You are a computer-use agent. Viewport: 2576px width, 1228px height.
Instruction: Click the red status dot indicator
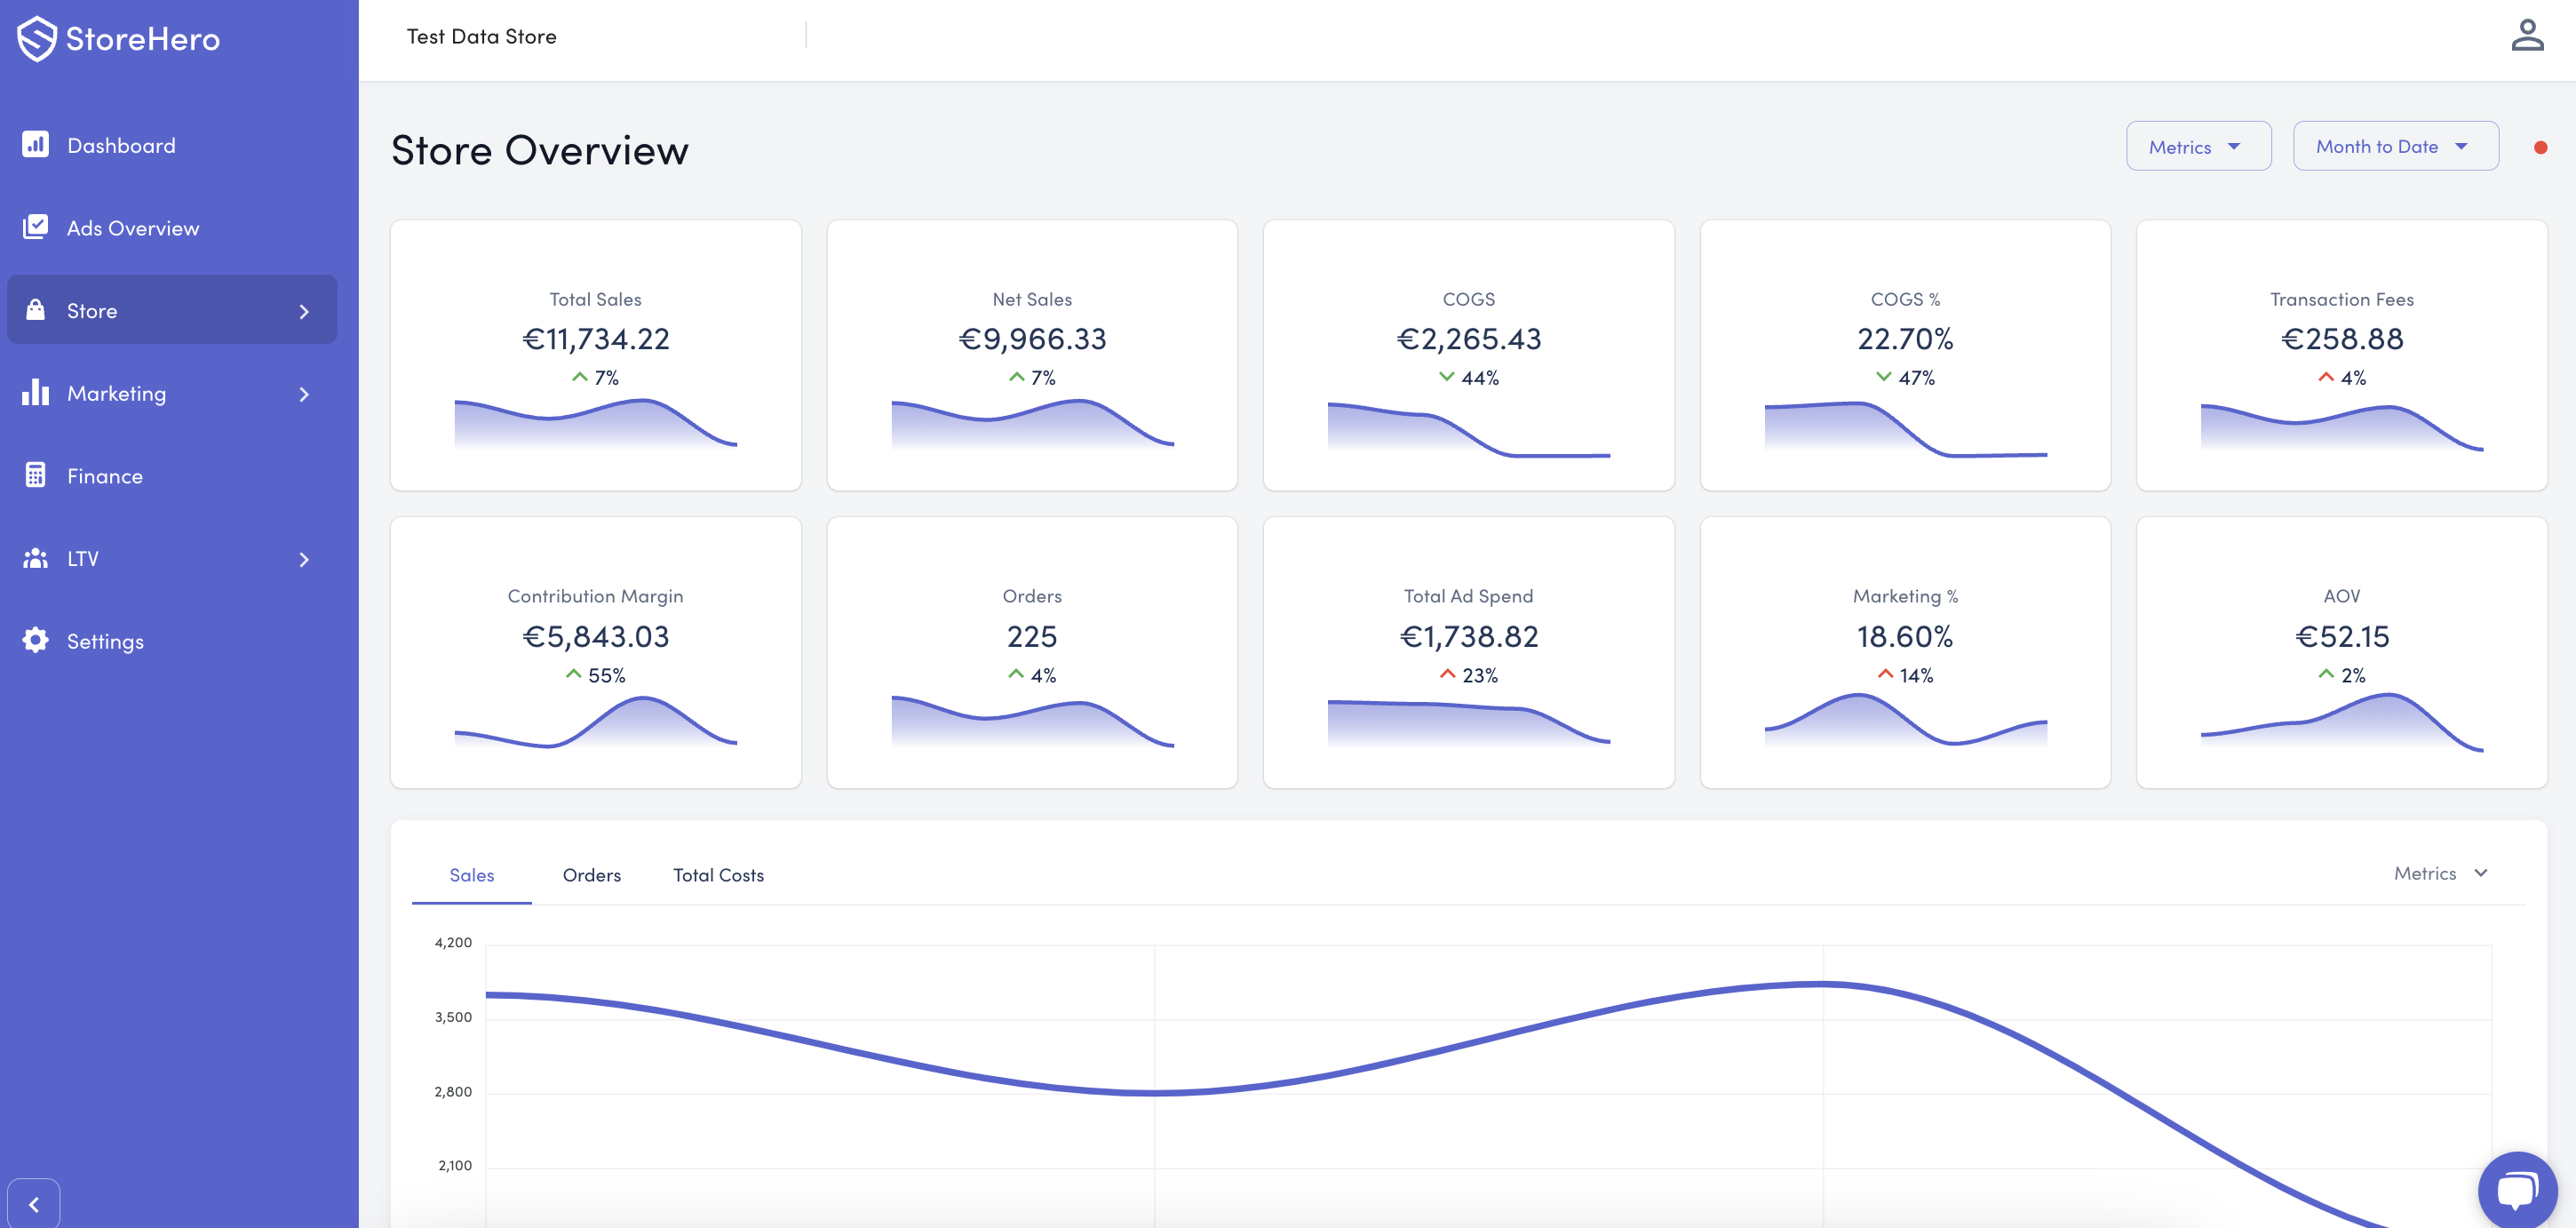pos(2540,147)
